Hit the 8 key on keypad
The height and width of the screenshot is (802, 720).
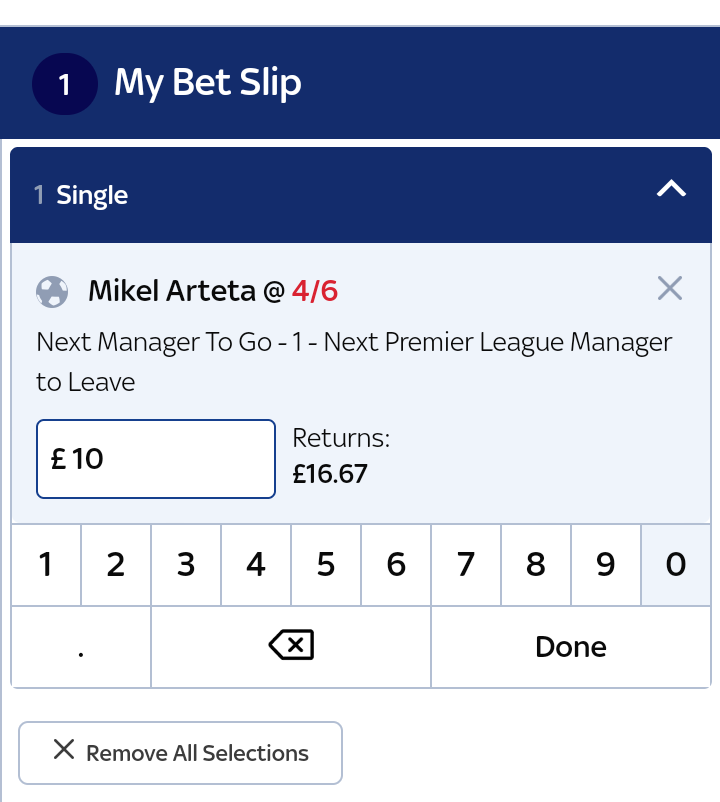coord(536,565)
